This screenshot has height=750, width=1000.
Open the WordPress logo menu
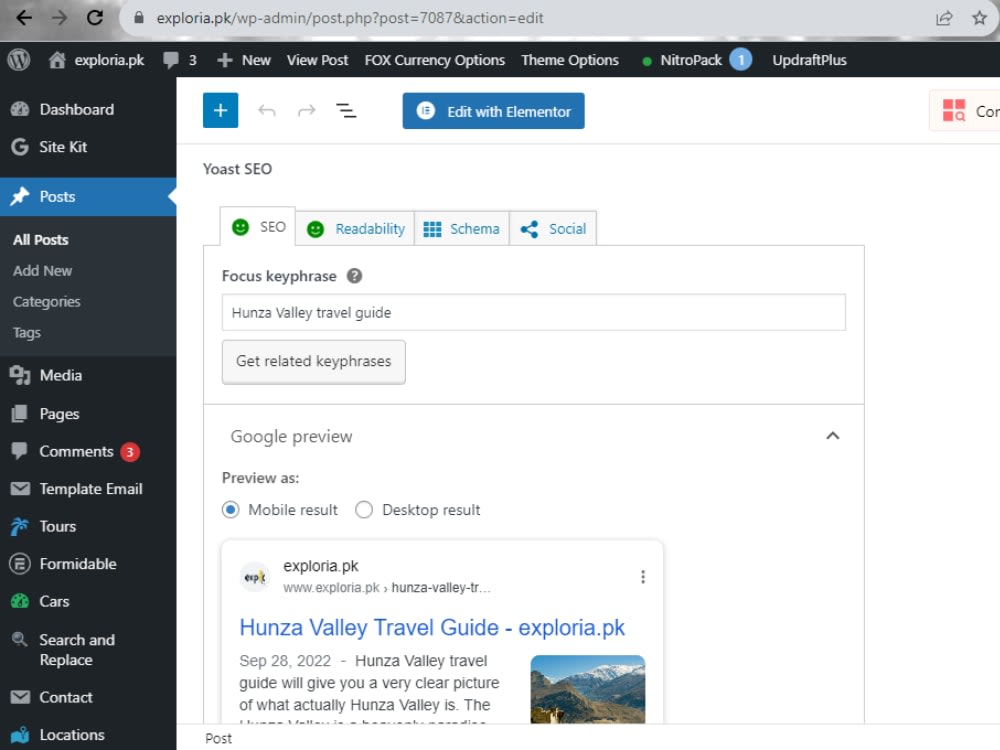tap(19, 60)
